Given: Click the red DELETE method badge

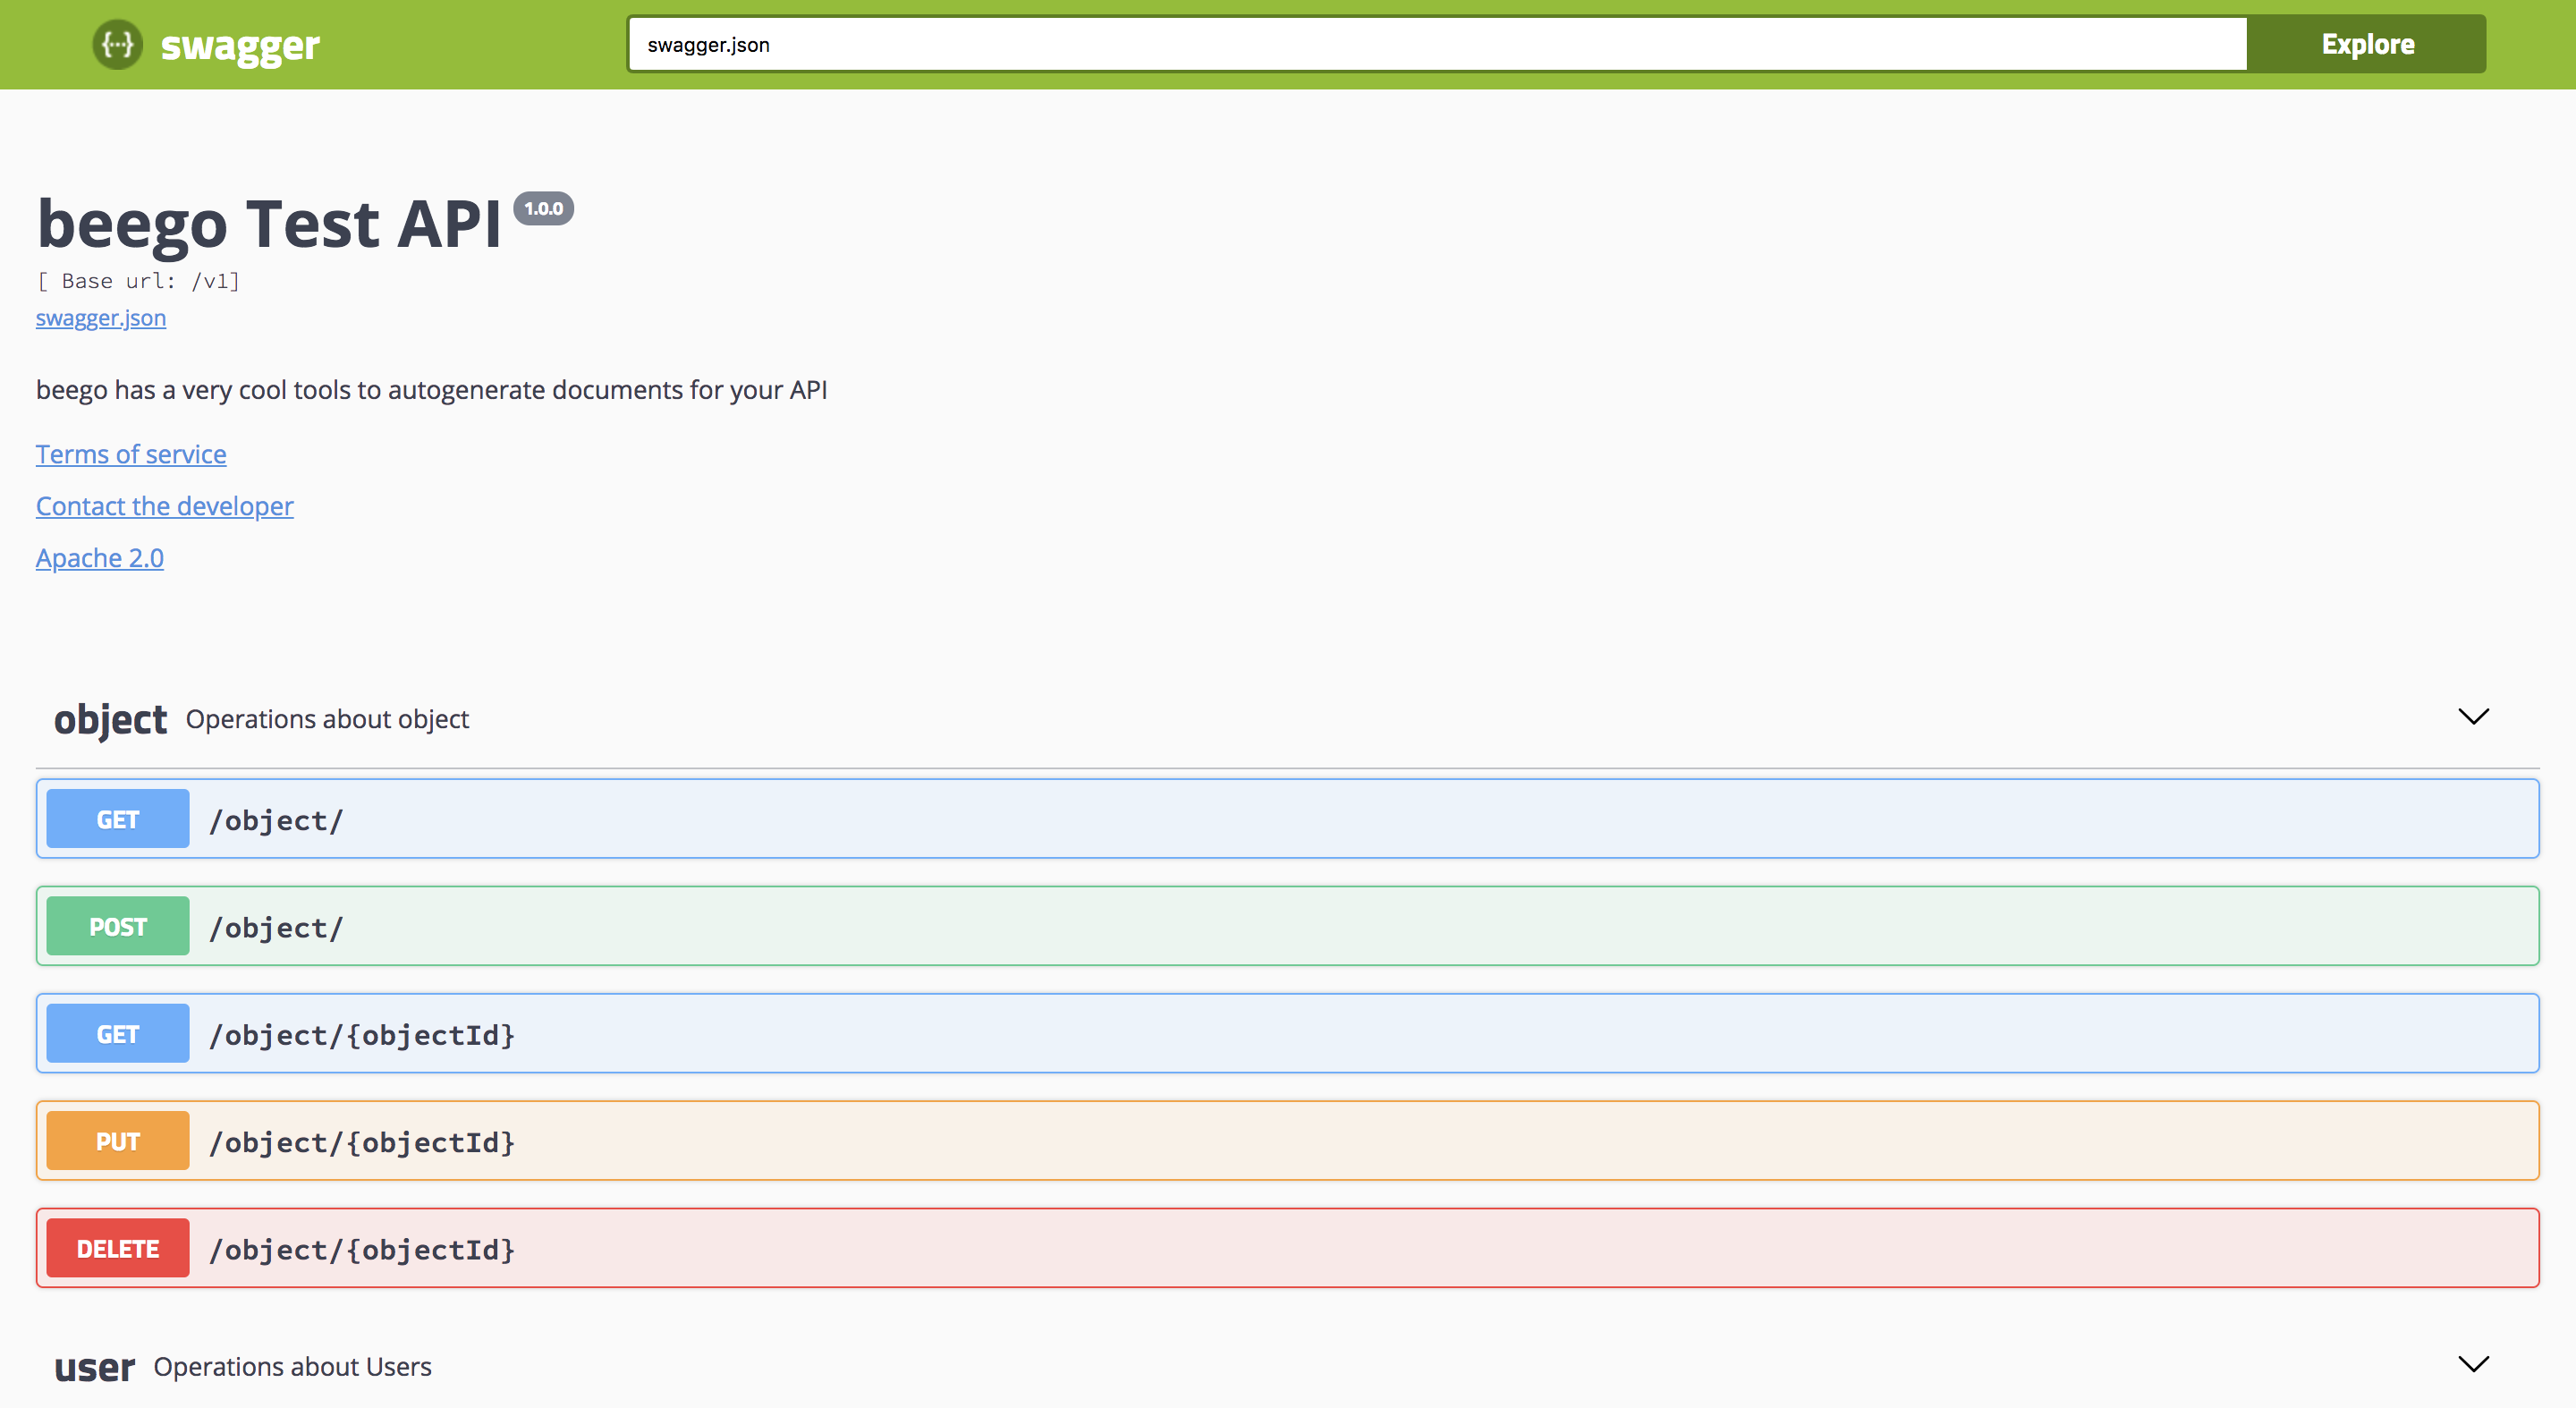Looking at the screenshot, I should click(118, 1248).
